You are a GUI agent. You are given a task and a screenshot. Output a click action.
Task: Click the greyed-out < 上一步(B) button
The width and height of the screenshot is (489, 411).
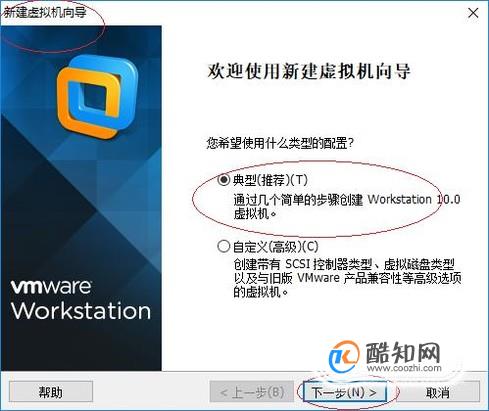click(x=252, y=392)
